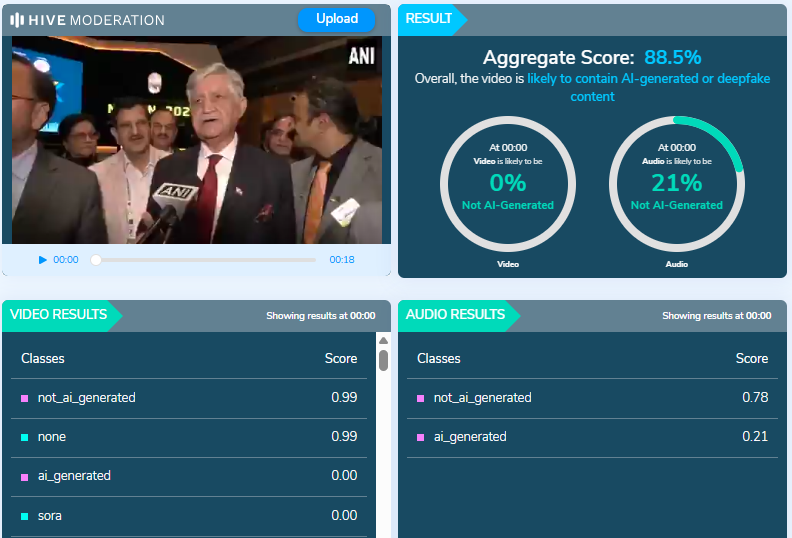The image size is (792, 538).
Task: Click the cyan marker beside 'sora' class
Action: [x=25, y=516]
